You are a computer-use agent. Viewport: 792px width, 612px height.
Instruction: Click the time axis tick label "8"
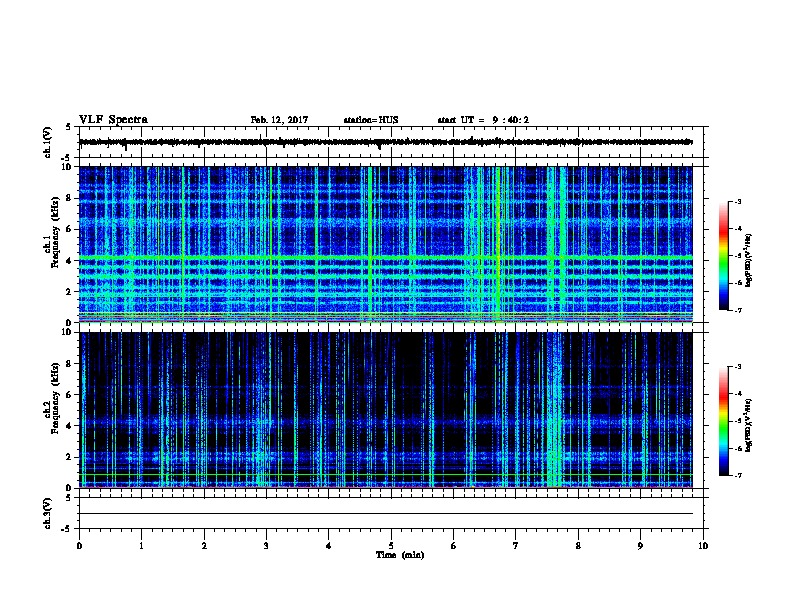tap(578, 546)
